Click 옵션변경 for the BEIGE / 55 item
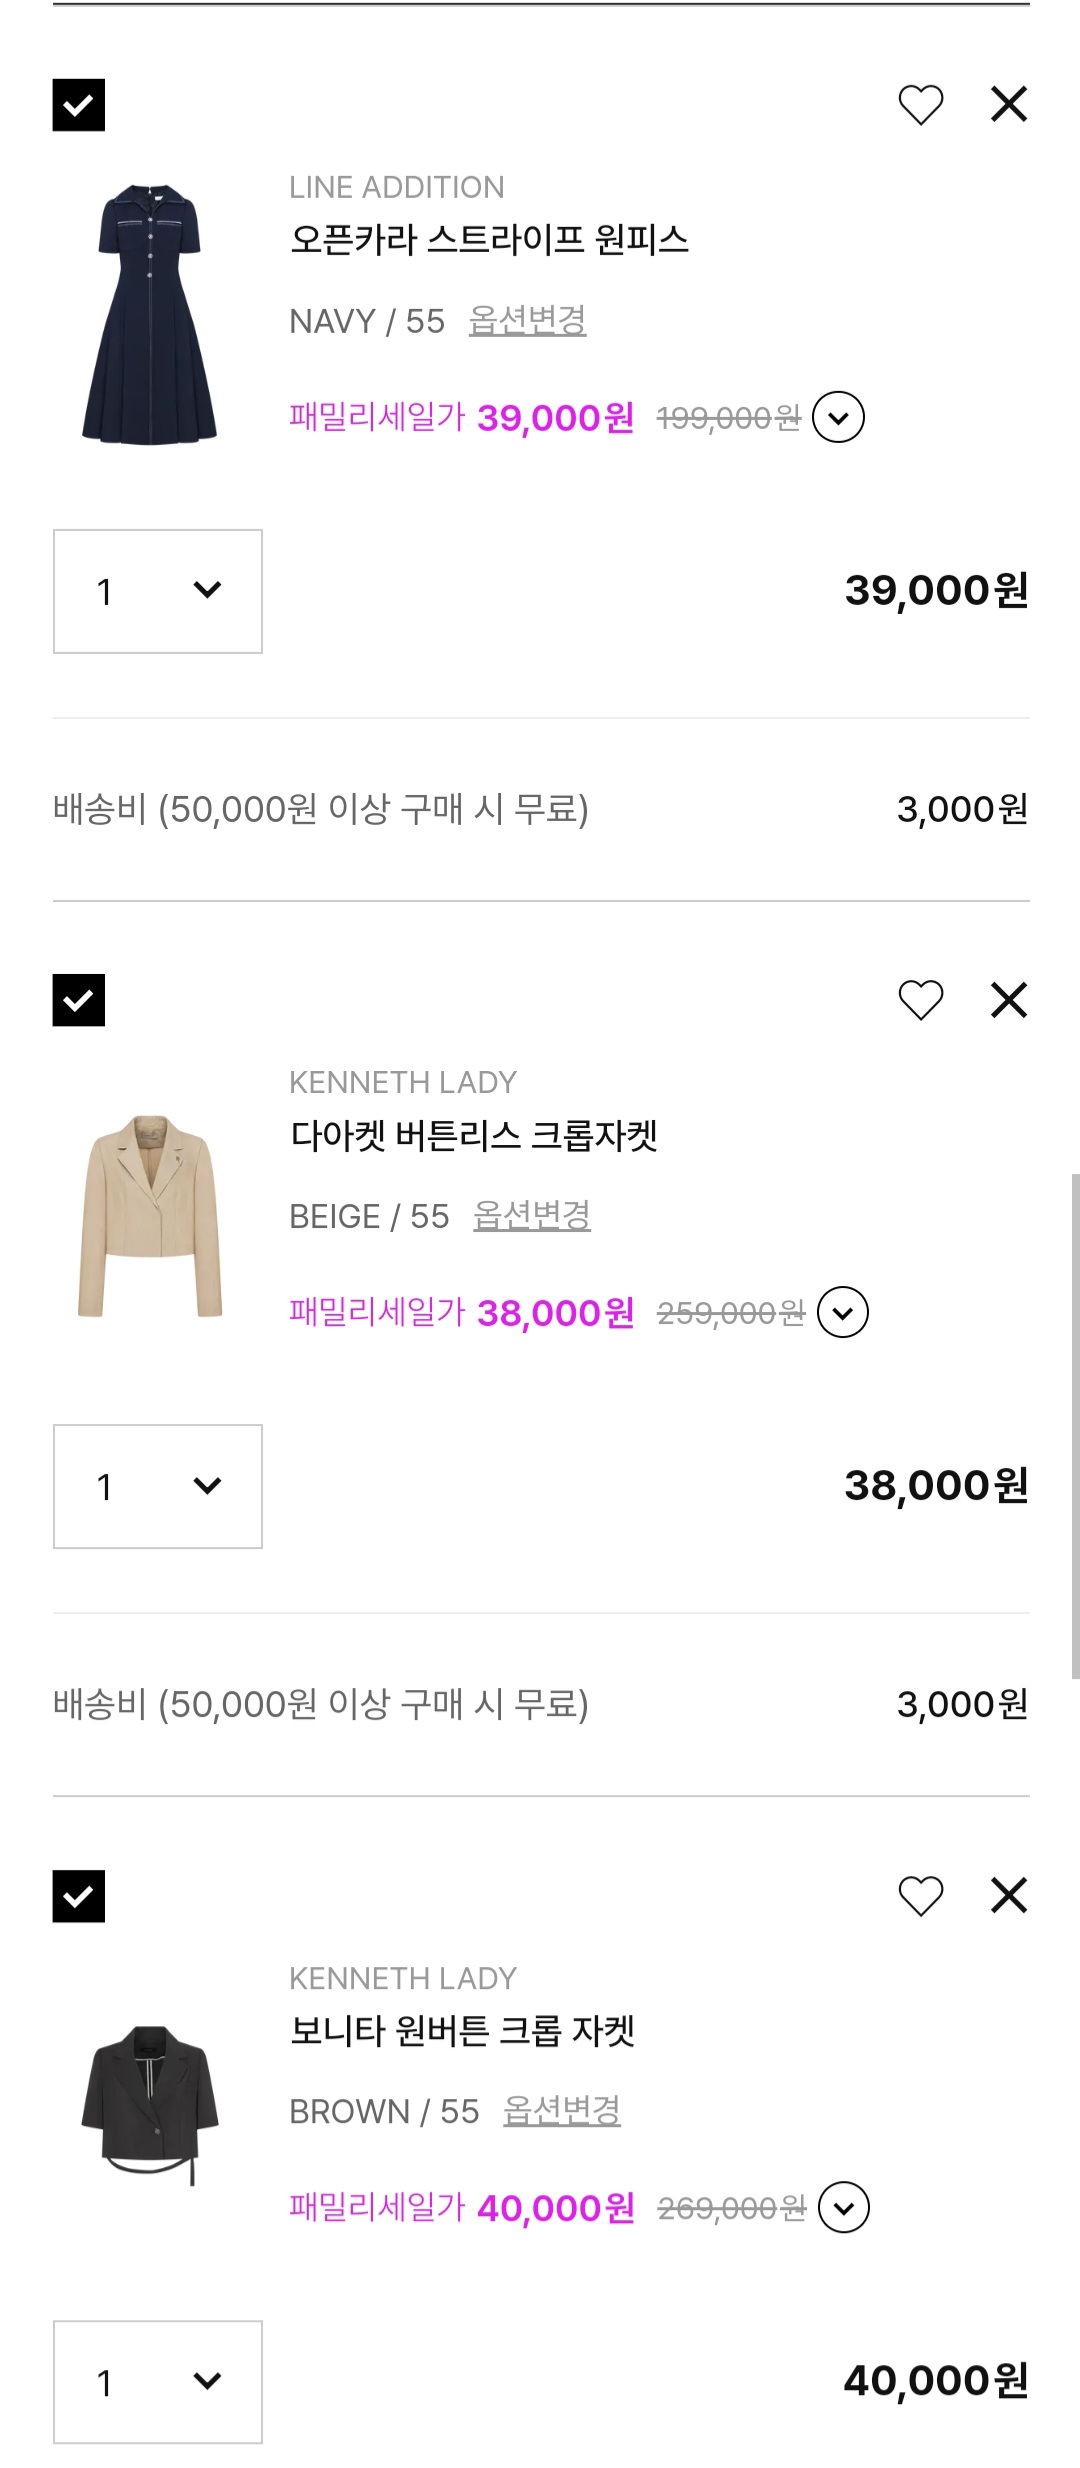The image size is (1080, 2468). [531, 1216]
